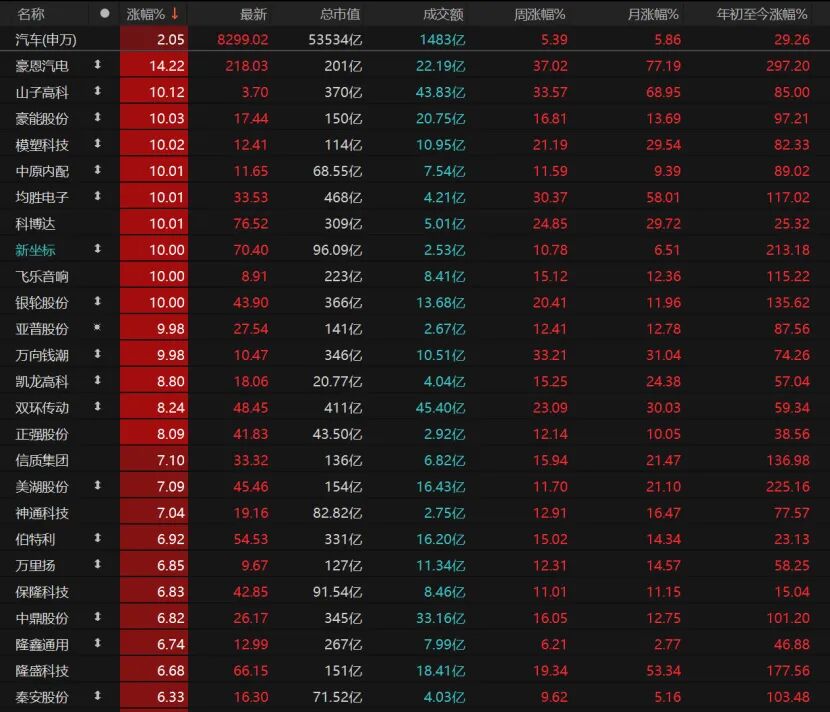Screen dimensions: 830x712
Task: Click the marker icon next to 秦安股份
Action: pos(98,695)
